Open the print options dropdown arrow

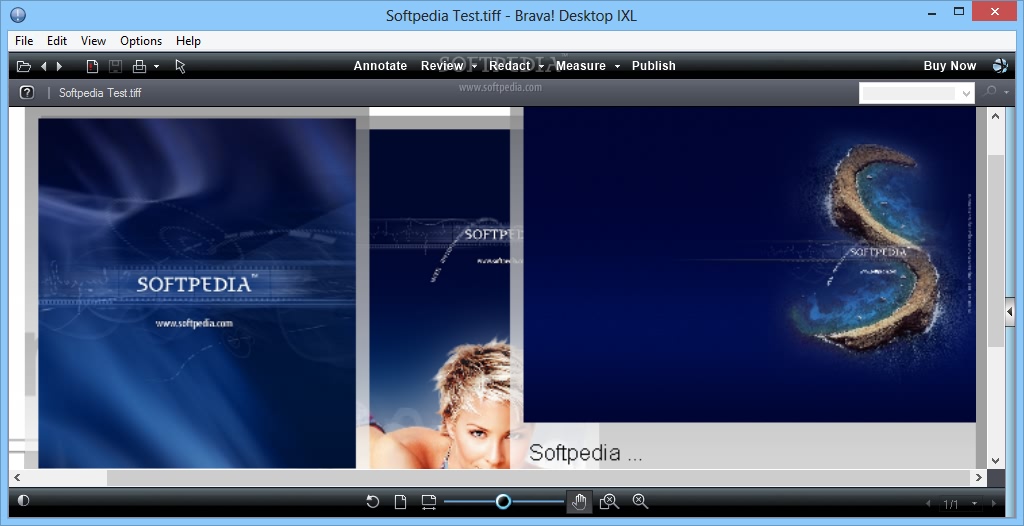(156, 66)
